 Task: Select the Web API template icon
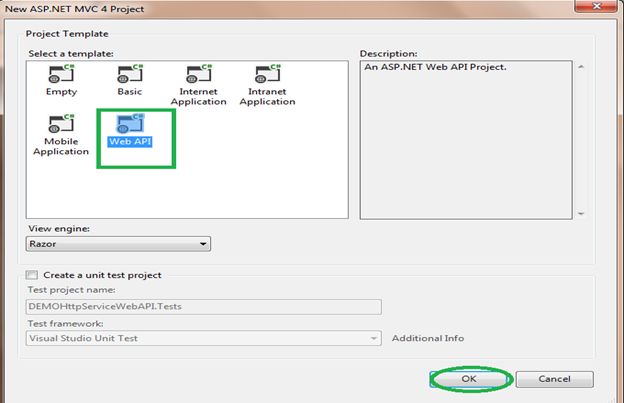130,124
